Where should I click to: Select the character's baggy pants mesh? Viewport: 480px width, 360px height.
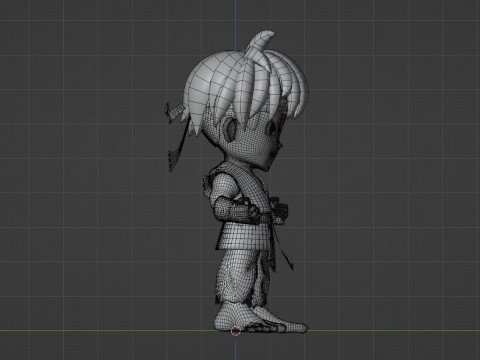tap(243, 277)
